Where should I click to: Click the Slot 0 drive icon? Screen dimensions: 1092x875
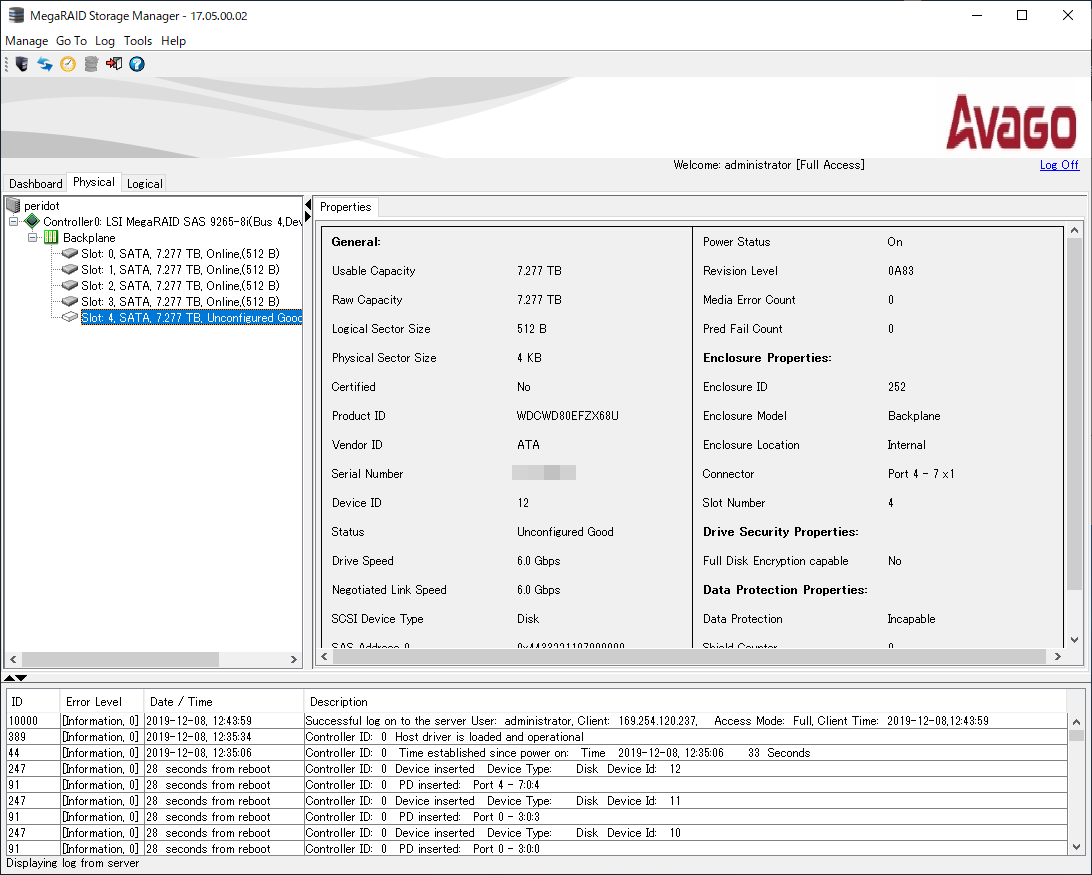coord(70,253)
